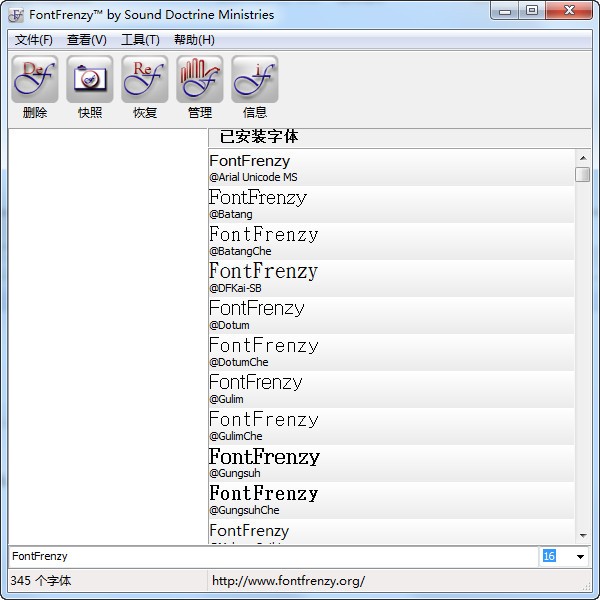Click the font size value 16

(x=549, y=556)
